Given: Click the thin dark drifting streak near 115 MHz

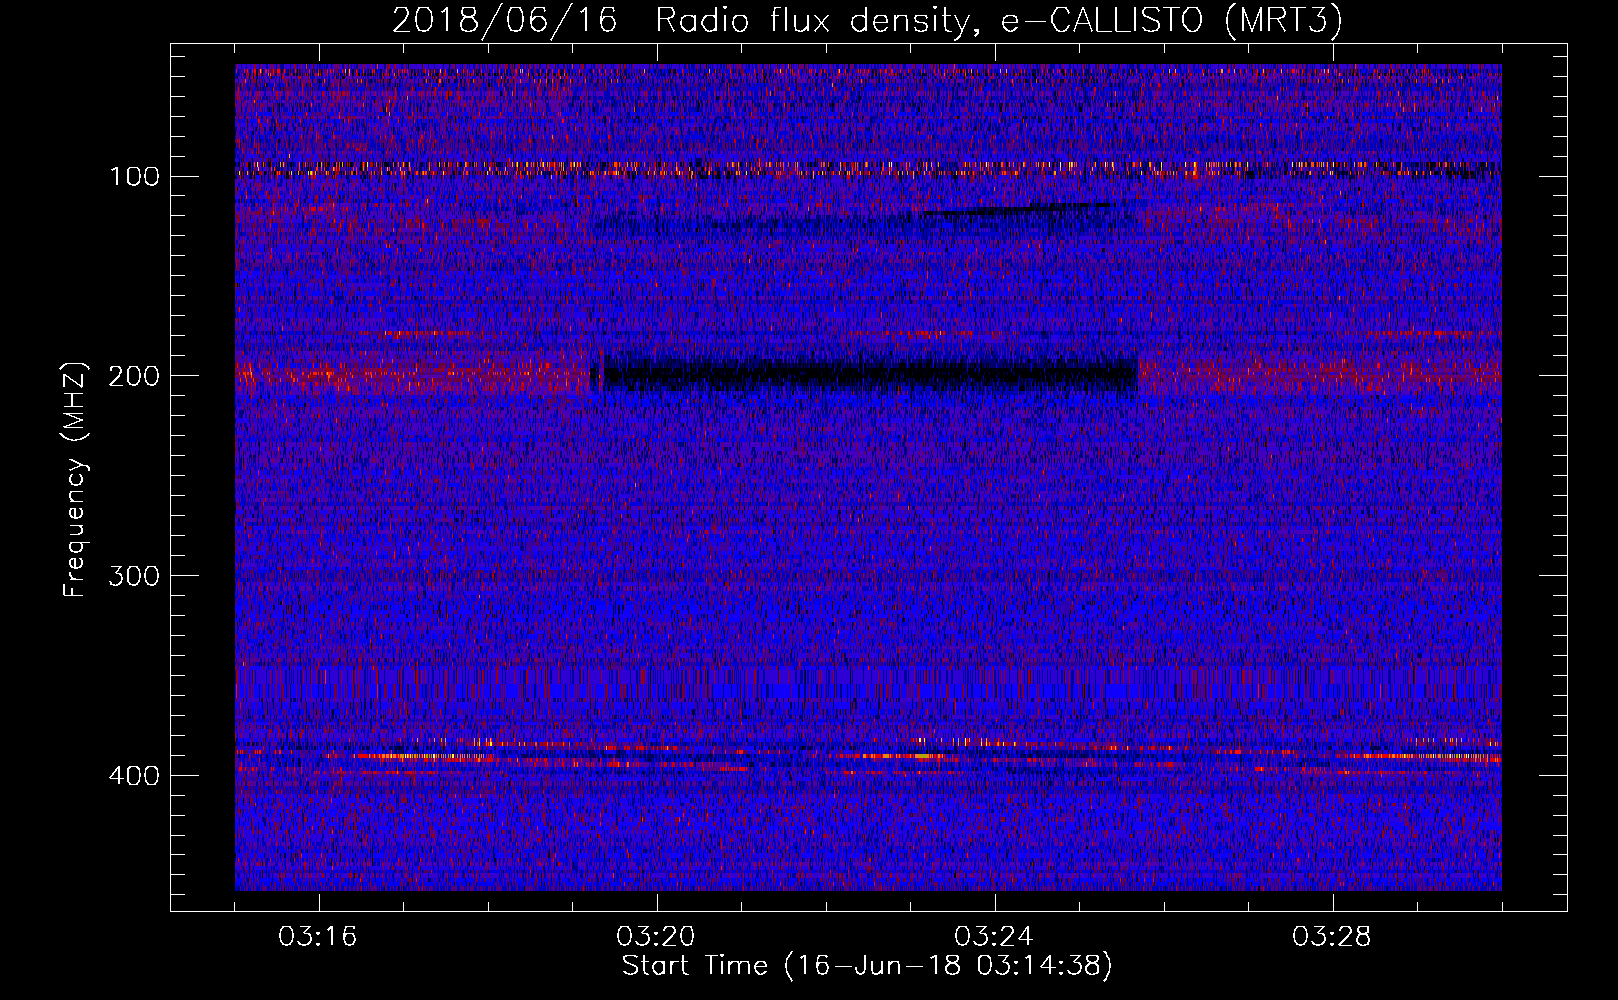Looking at the screenshot, I should 1015,209.
